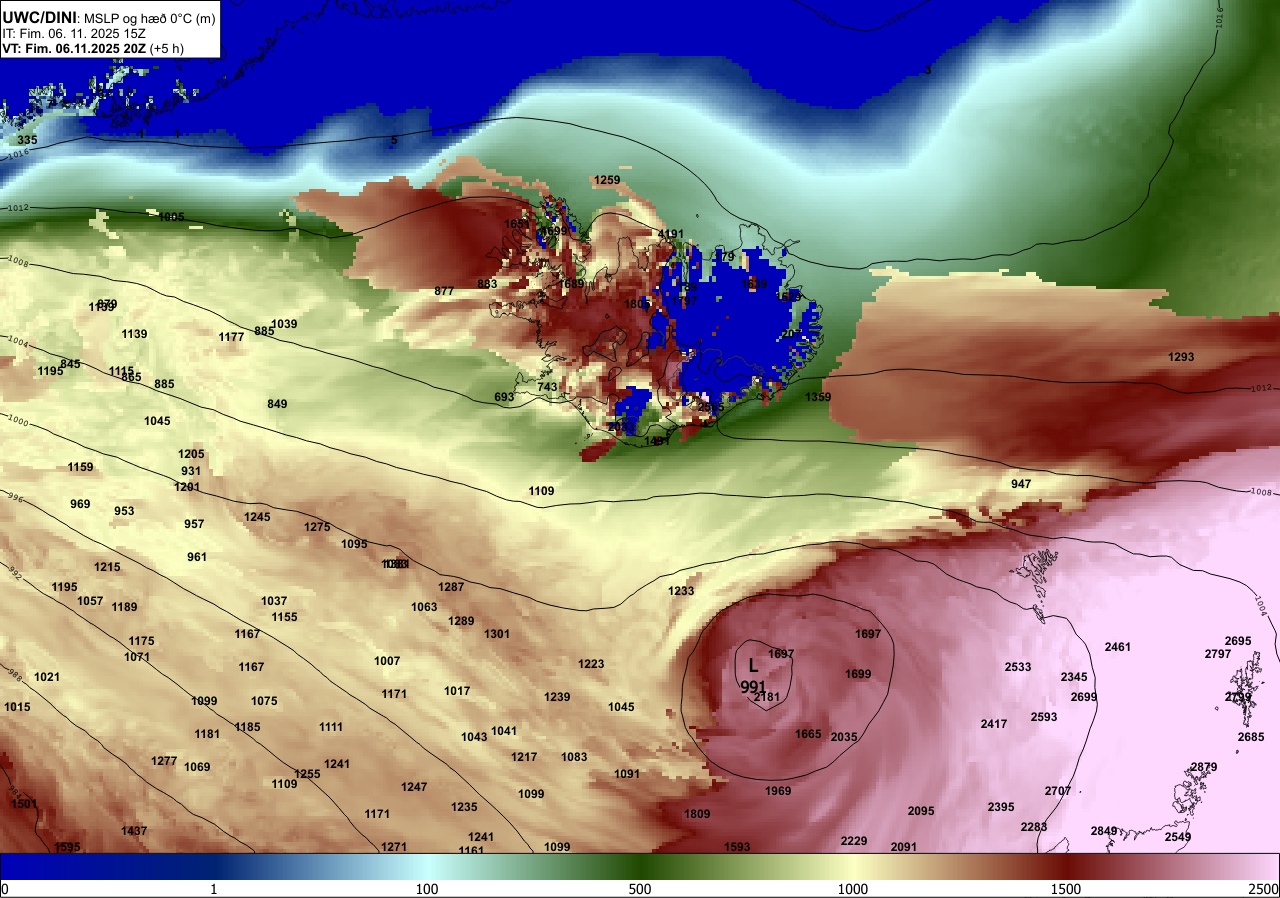
Task: Click the value 2095 on the map
Action: (x=921, y=811)
